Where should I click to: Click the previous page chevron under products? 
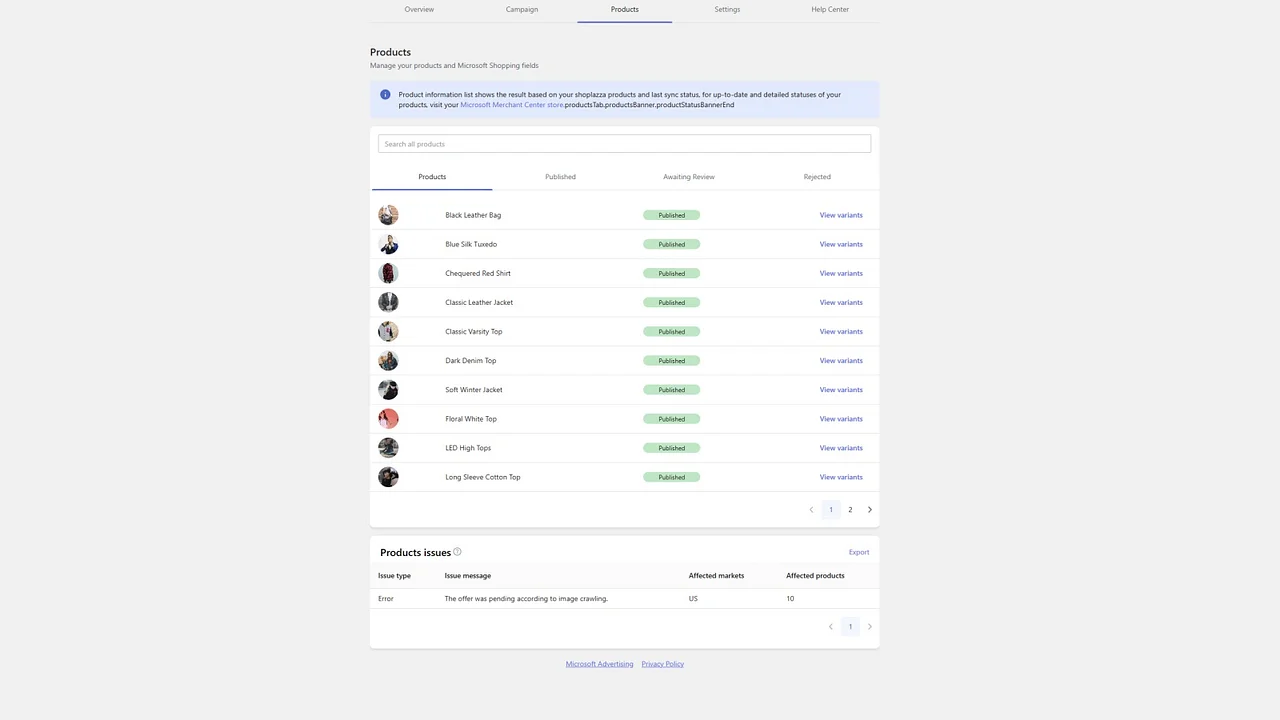tap(811, 509)
